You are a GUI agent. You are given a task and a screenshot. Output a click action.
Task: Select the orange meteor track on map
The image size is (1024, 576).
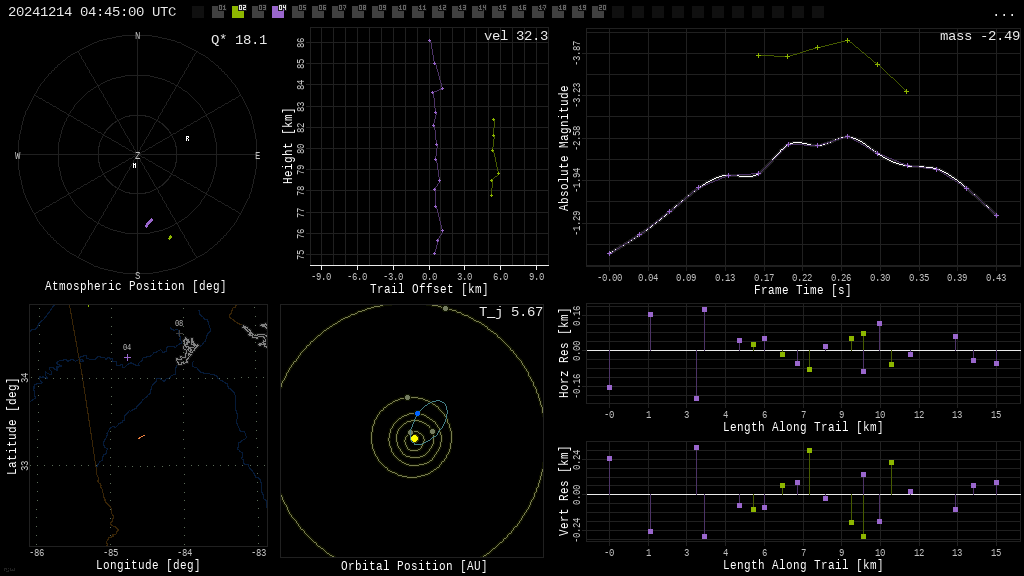(x=141, y=437)
